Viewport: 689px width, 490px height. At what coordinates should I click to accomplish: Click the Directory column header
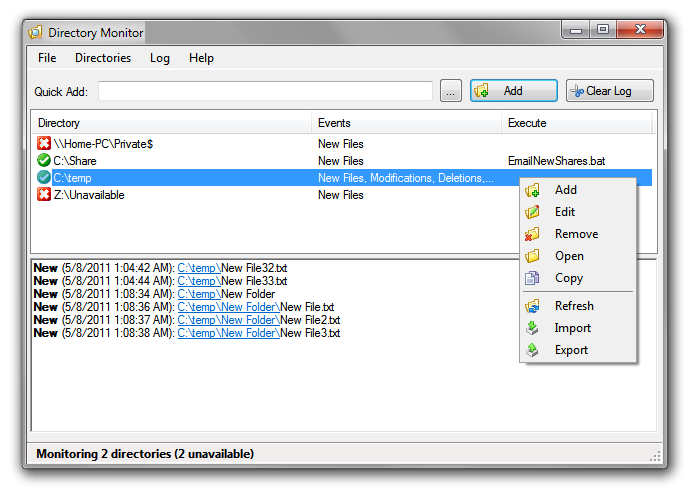point(171,123)
